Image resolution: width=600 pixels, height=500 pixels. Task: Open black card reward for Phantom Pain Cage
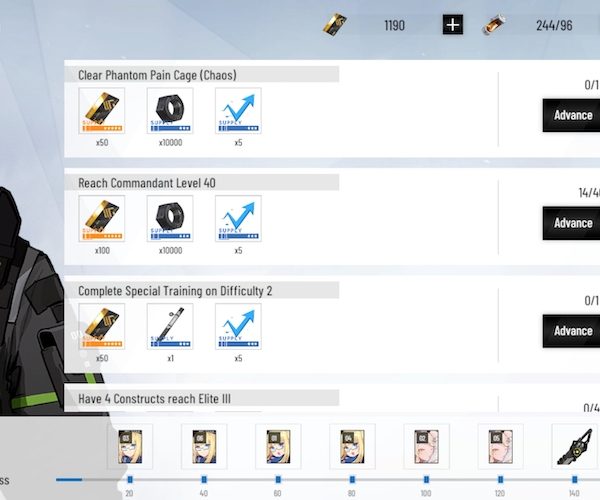102,111
